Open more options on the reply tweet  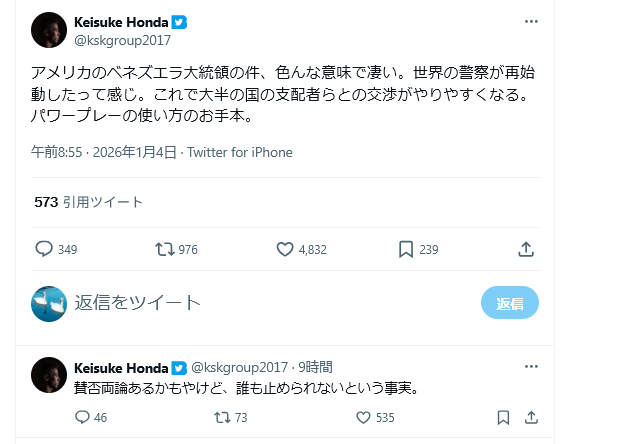[x=531, y=366]
